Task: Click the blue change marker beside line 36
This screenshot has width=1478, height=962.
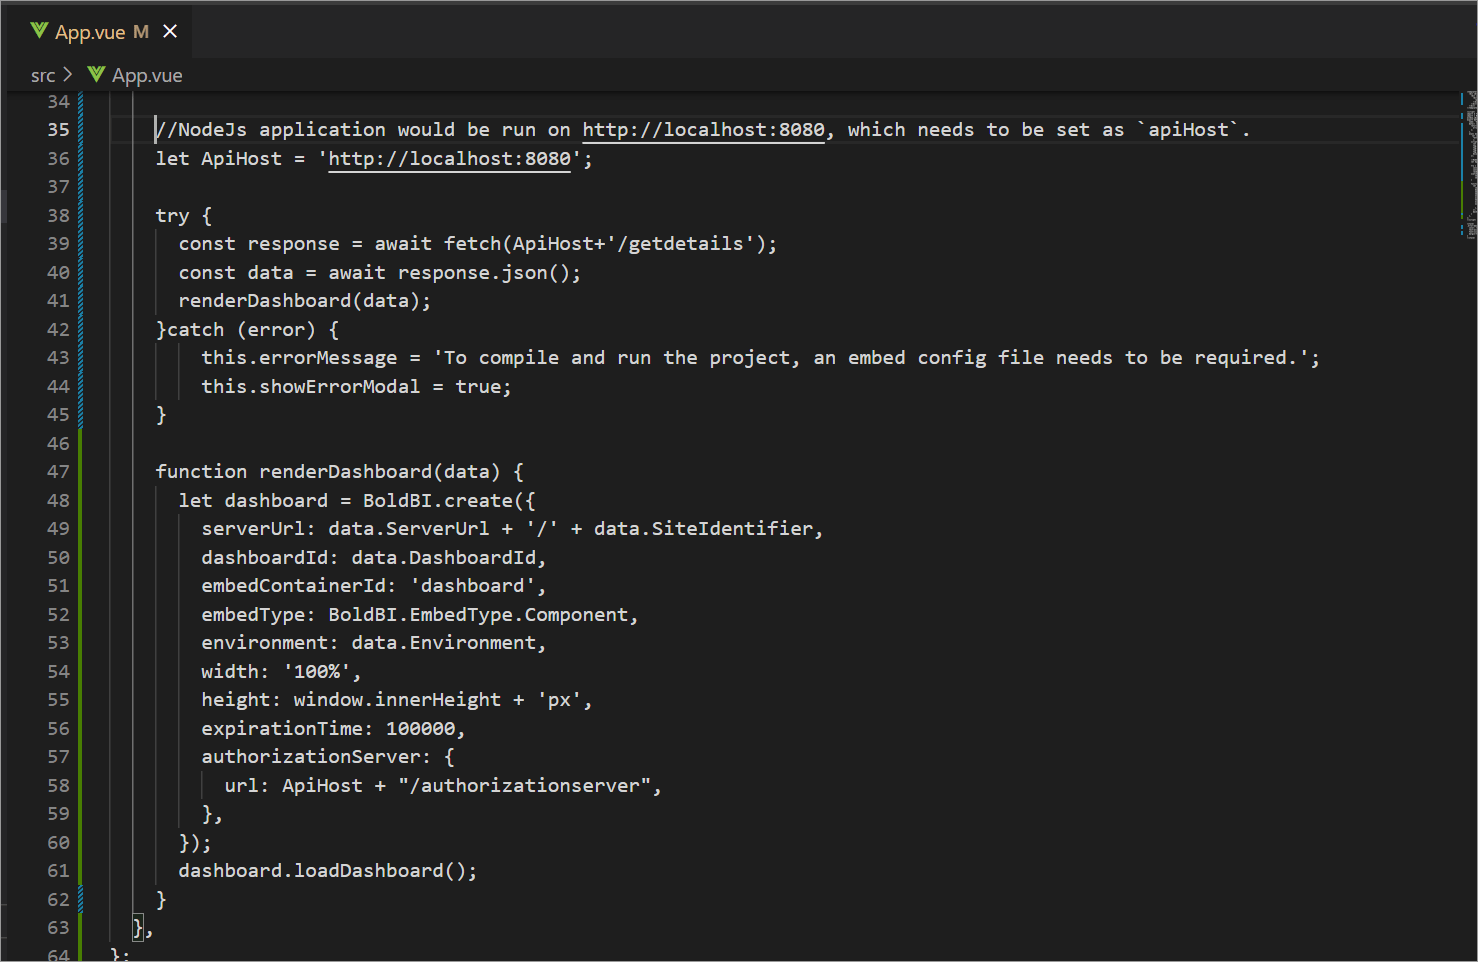Action: coord(82,158)
